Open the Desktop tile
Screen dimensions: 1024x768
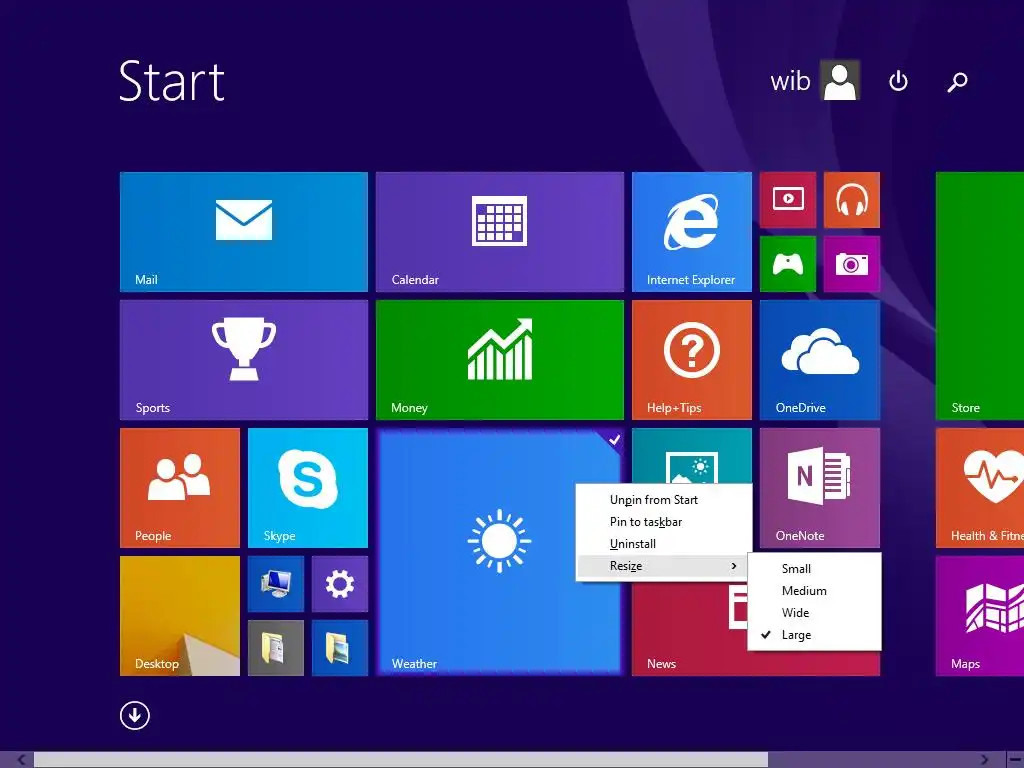tap(180, 616)
